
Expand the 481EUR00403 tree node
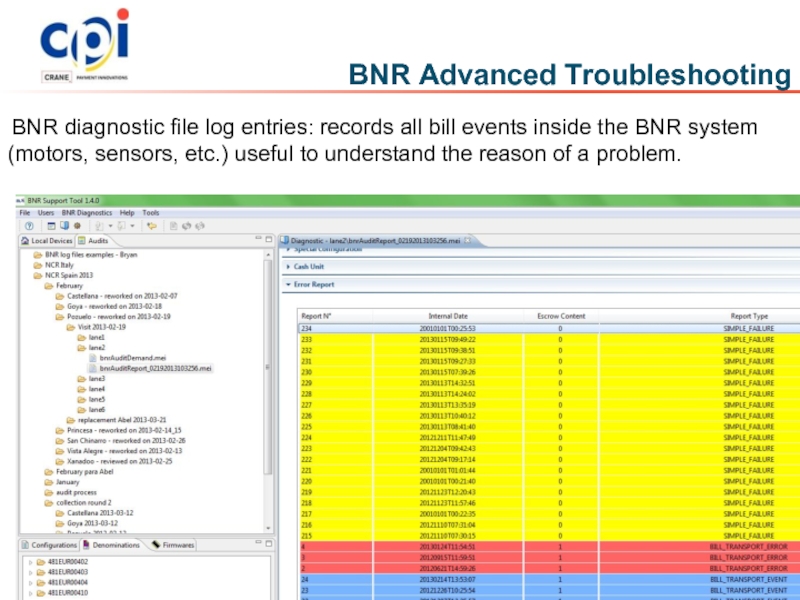[31, 572]
